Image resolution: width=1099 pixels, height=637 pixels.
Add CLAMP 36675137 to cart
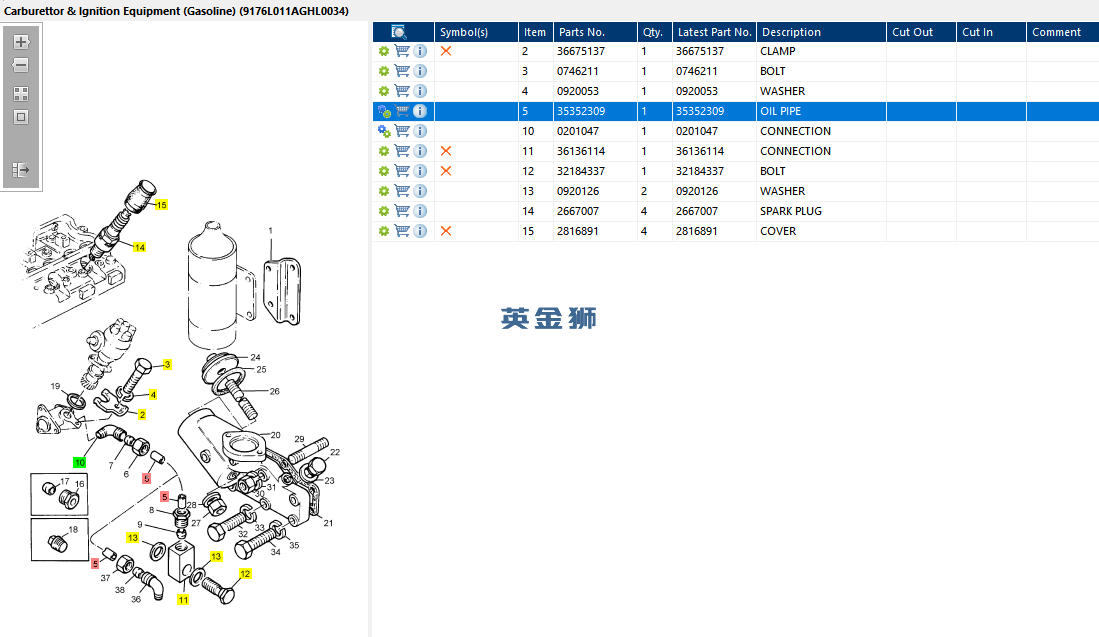[x=402, y=51]
